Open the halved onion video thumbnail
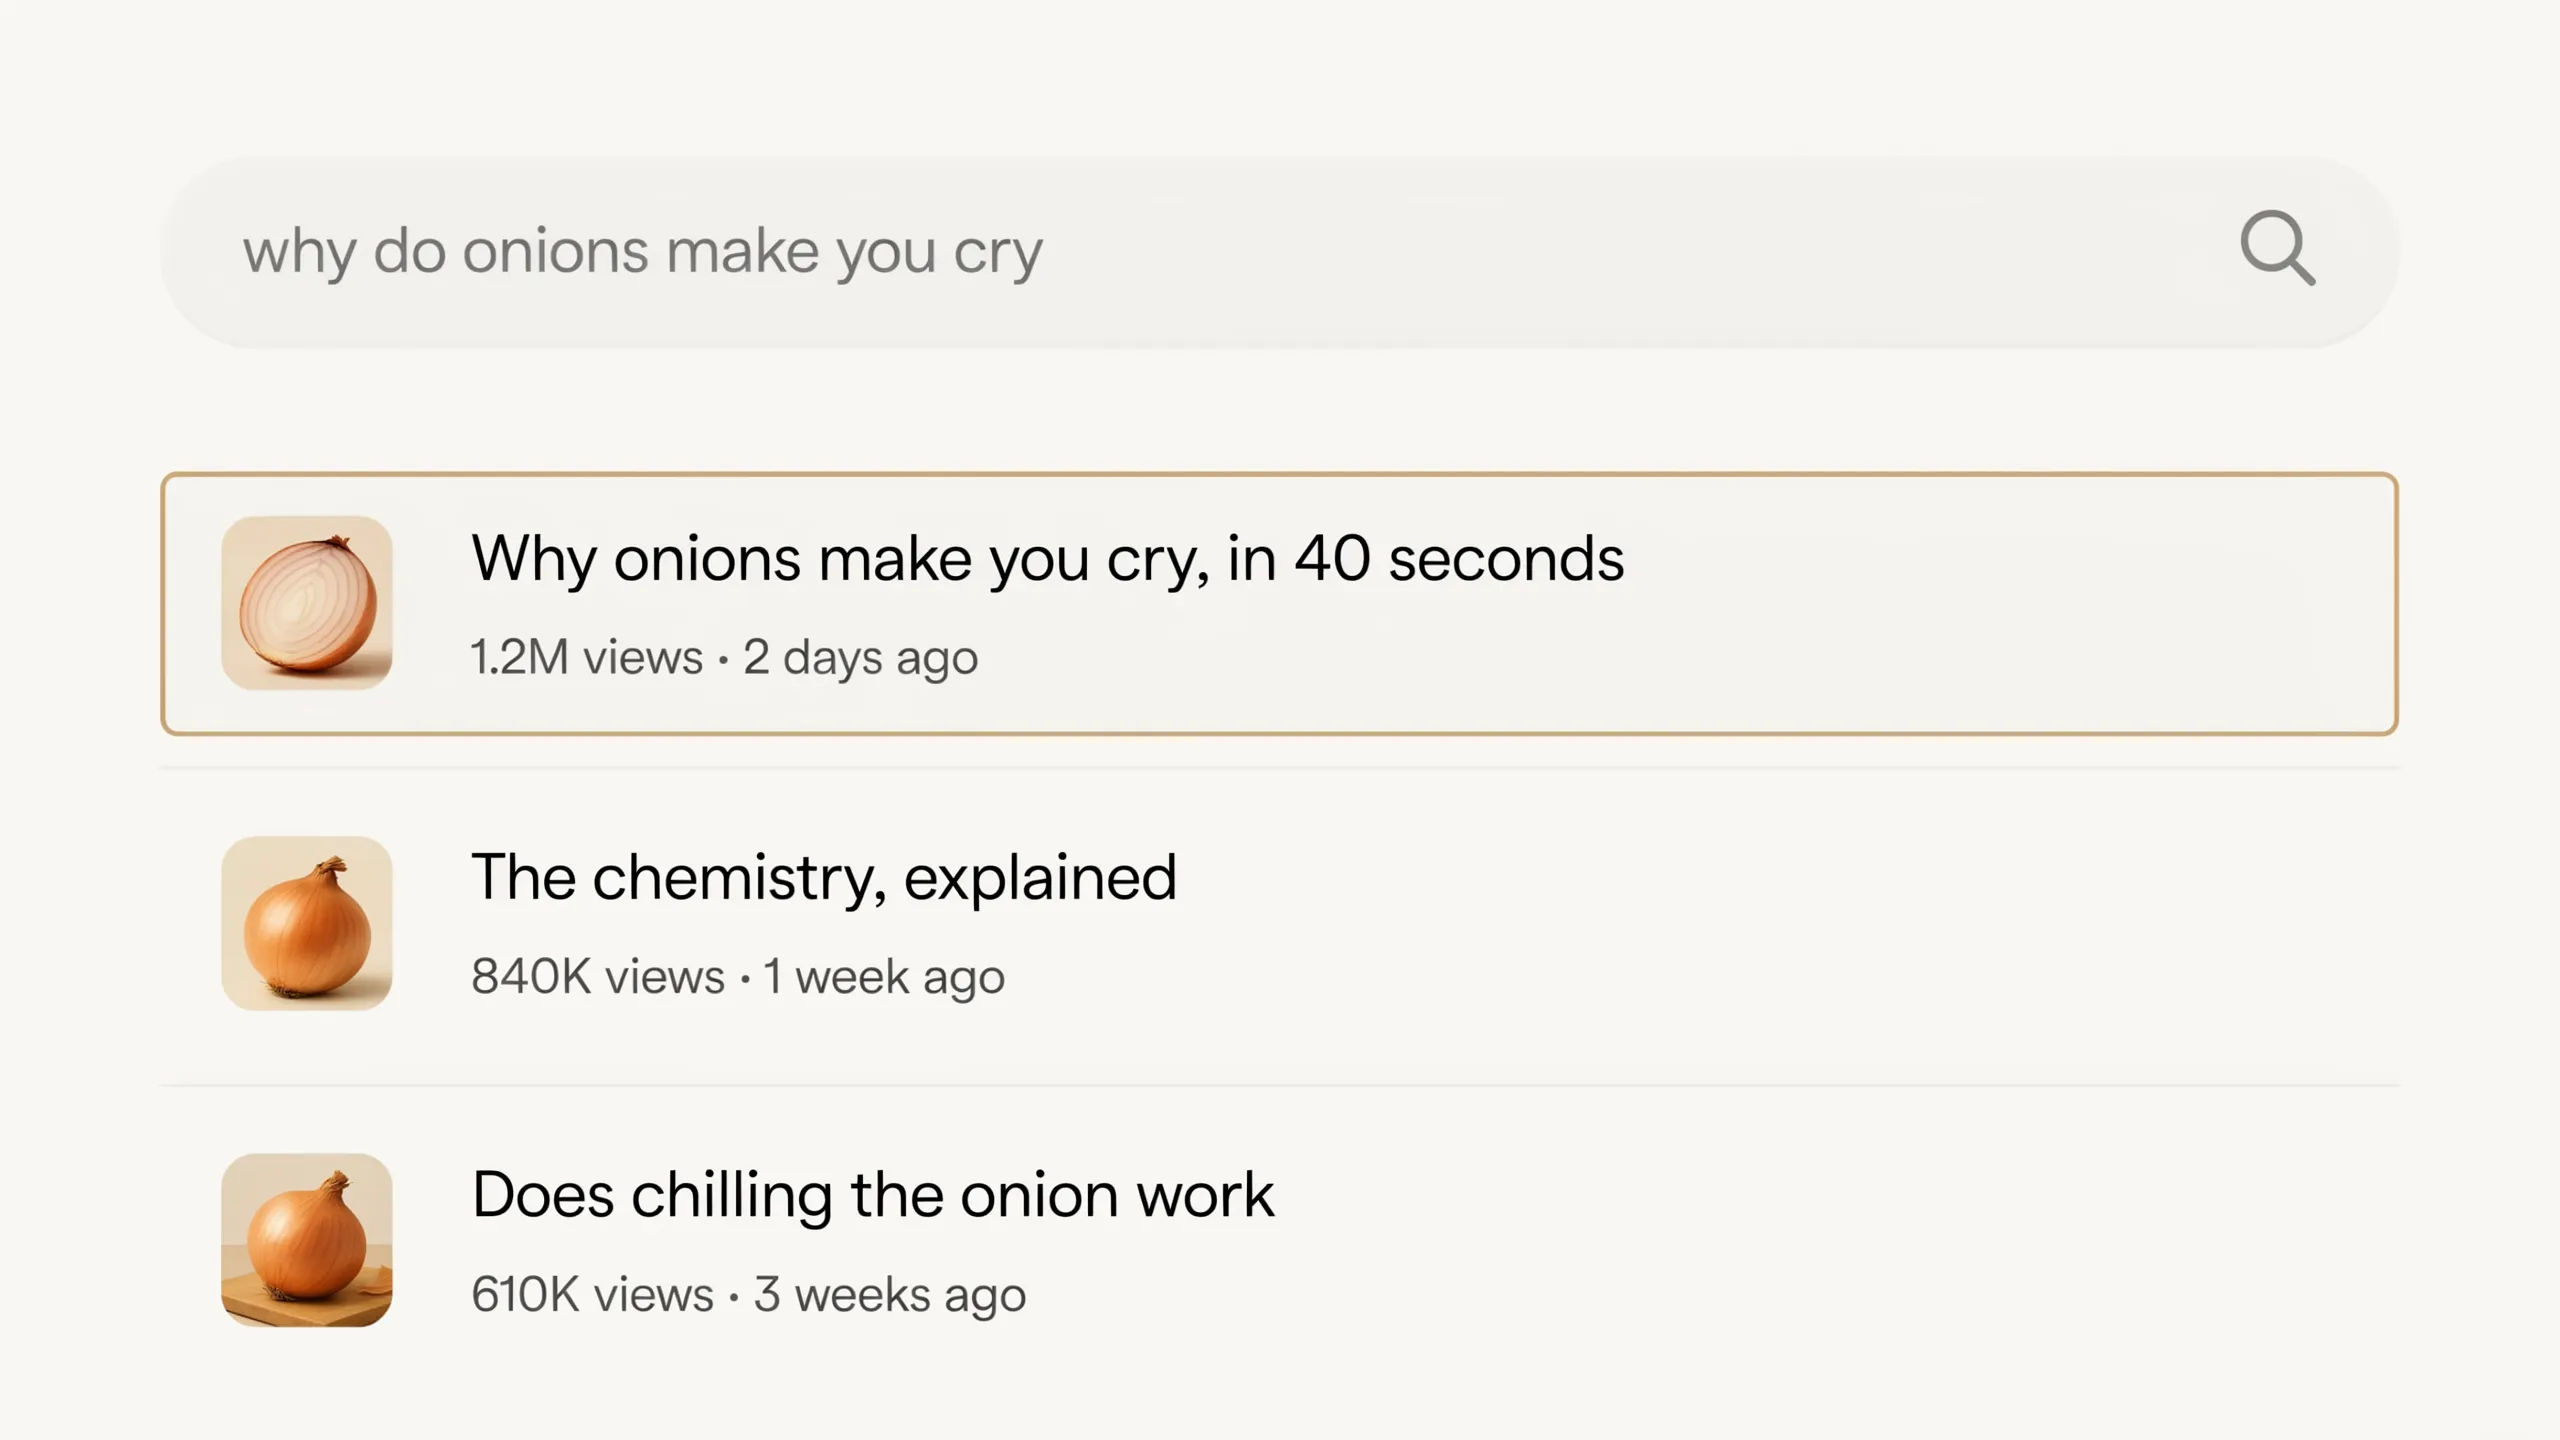The image size is (2560, 1440). 307,603
